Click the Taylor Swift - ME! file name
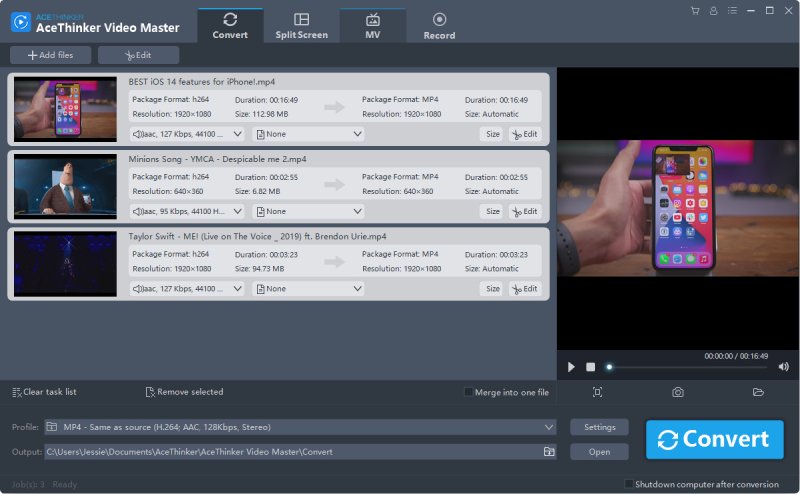 click(257, 236)
